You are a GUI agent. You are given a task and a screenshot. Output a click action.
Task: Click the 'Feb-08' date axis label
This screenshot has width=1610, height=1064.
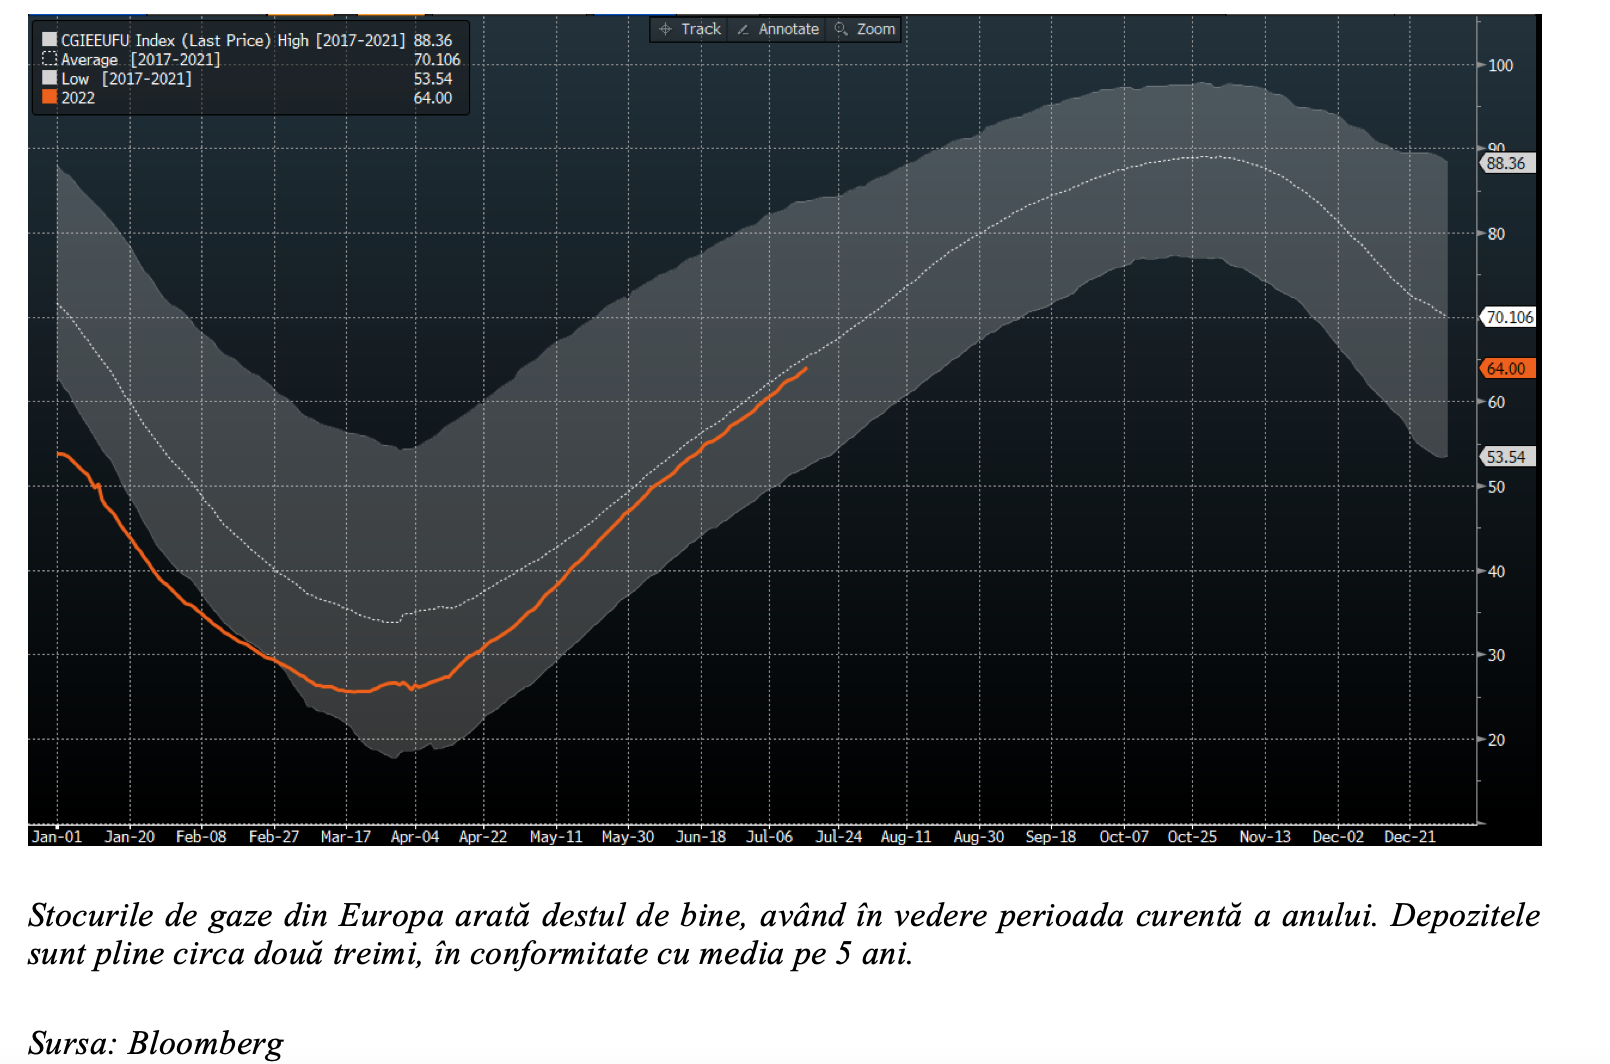click(x=201, y=836)
